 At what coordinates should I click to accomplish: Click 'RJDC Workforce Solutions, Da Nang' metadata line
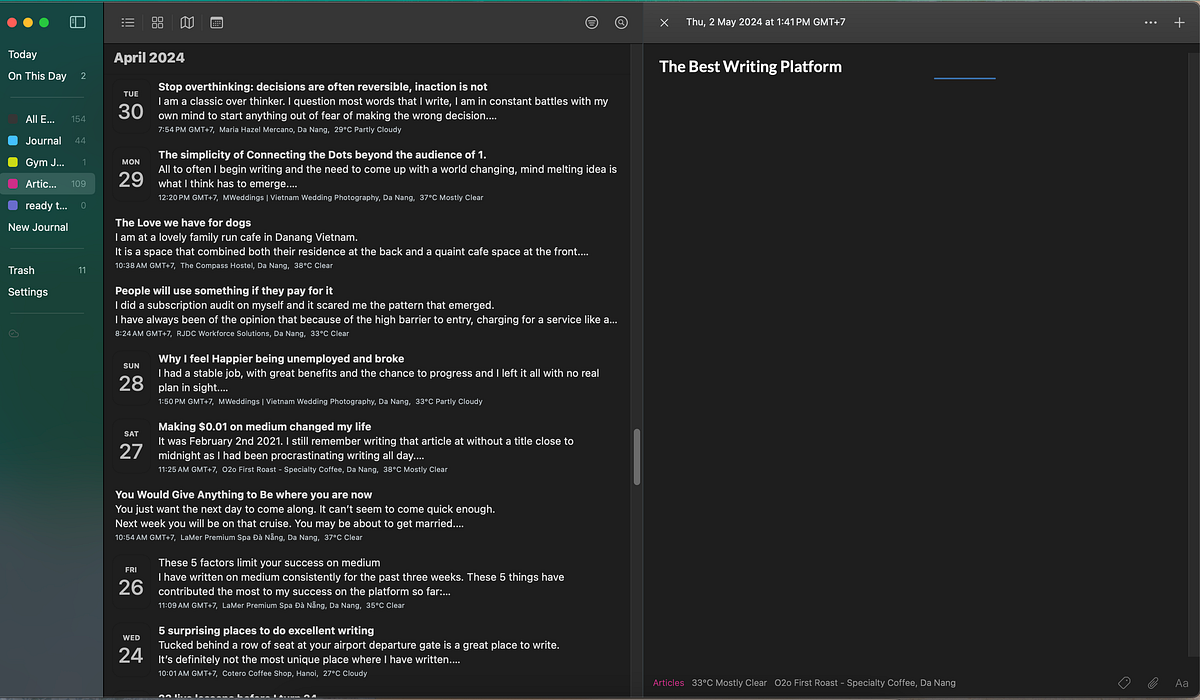click(232, 334)
